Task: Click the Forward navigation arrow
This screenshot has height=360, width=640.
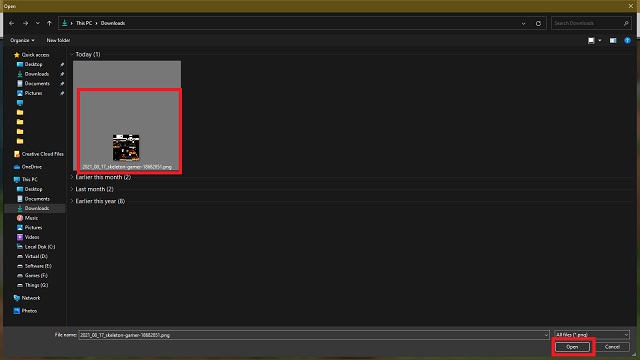Action: pyautogui.click(x=25, y=23)
